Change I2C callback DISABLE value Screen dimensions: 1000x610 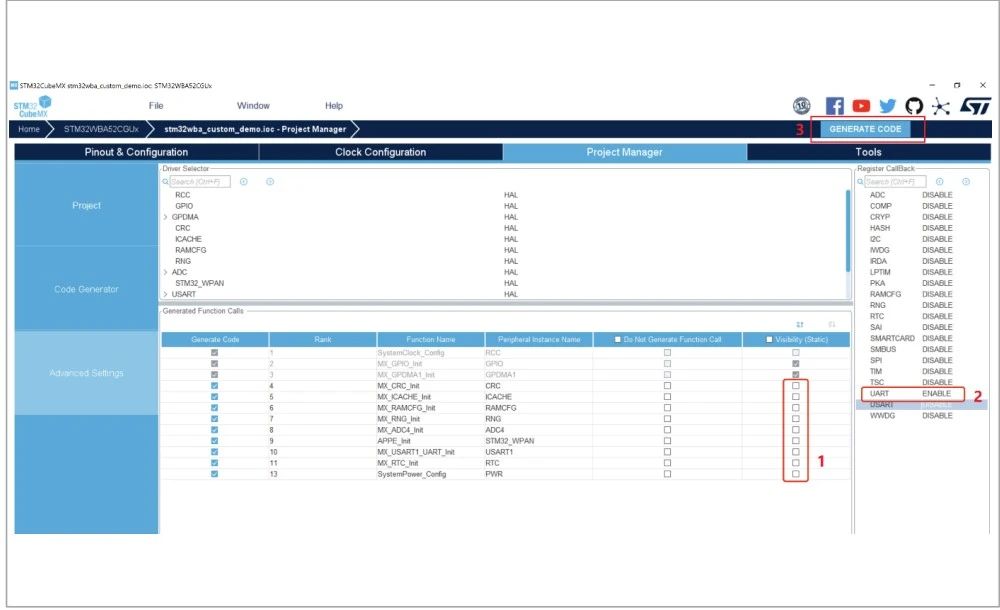point(937,239)
